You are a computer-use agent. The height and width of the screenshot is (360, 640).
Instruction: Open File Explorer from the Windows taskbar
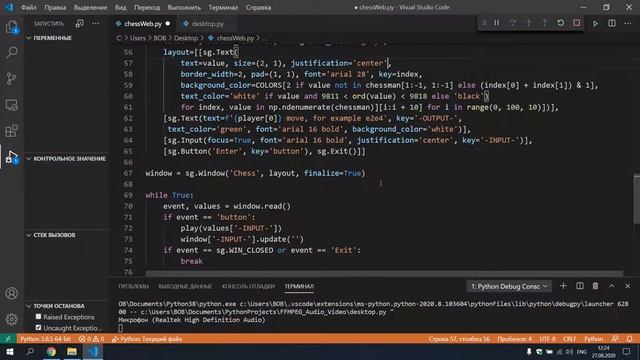pyautogui.click(x=72, y=351)
